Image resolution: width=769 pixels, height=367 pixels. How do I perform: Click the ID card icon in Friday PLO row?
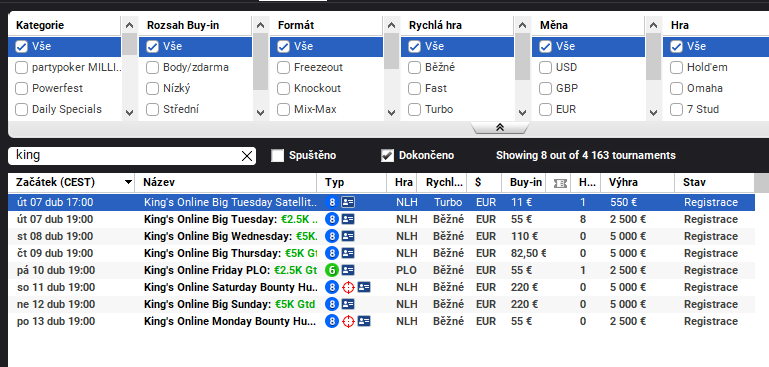348,270
